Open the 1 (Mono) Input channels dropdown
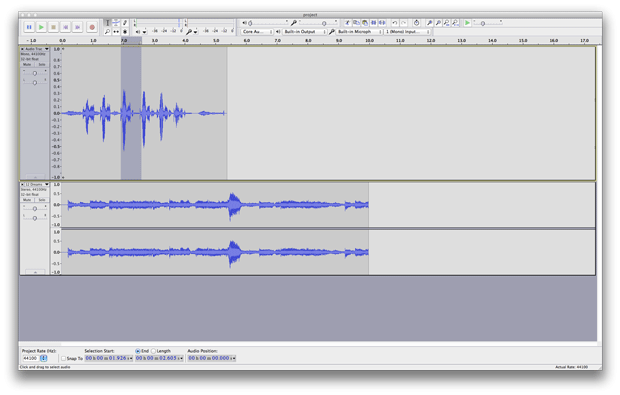The width and height of the screenshot is (620, 395). [407, 32]
